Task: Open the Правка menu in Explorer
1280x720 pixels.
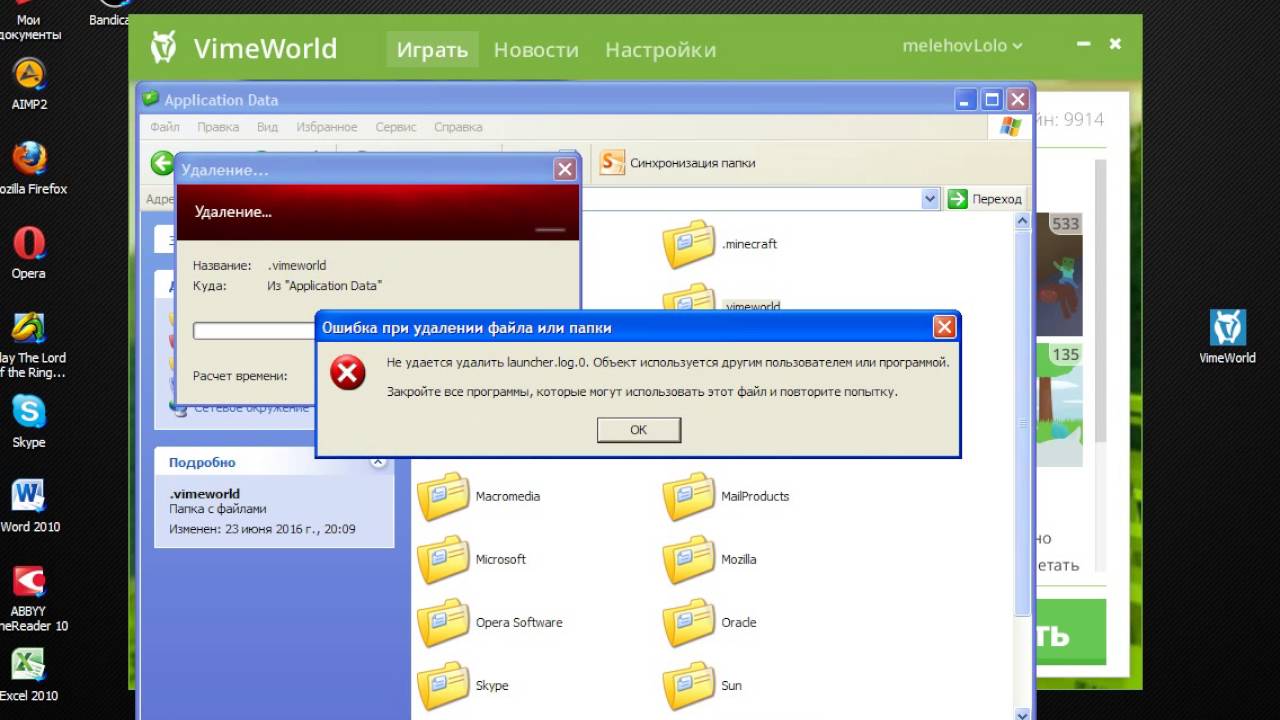Action: click(x=218, y=127)
